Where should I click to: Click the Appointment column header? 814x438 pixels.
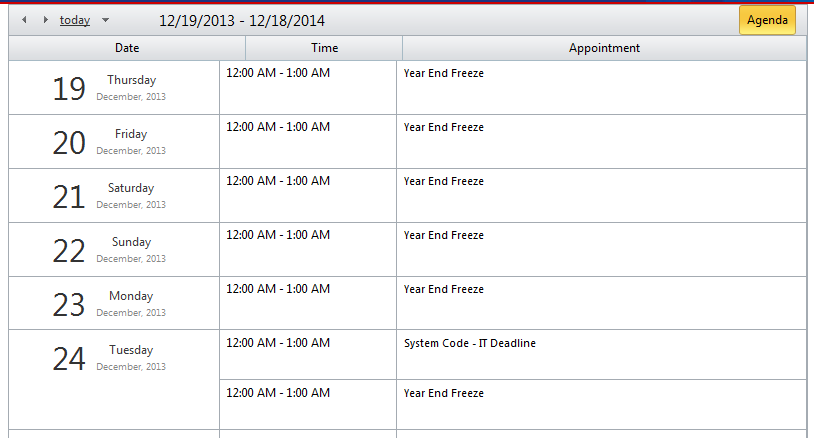(604, 48)
